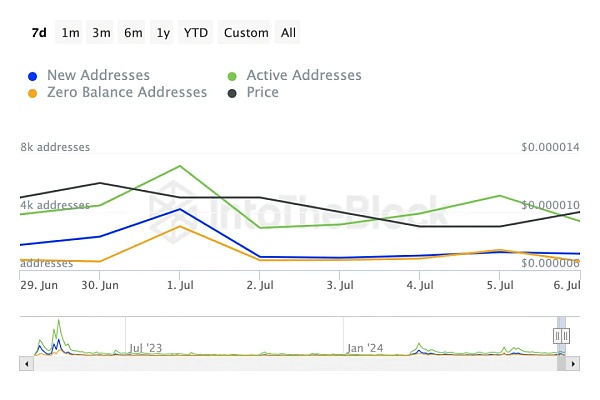Toggle the Active Addresses series label

(304, 75)
